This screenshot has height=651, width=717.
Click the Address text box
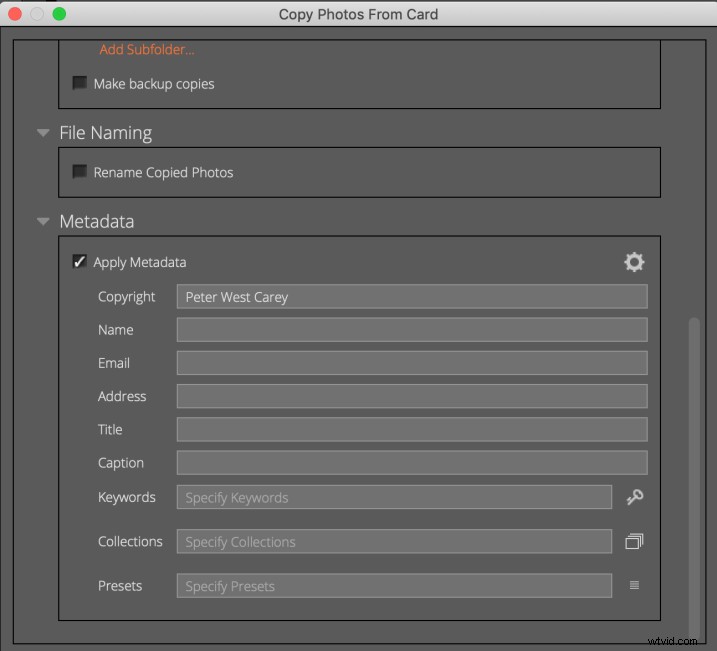(x=411, y=396)
